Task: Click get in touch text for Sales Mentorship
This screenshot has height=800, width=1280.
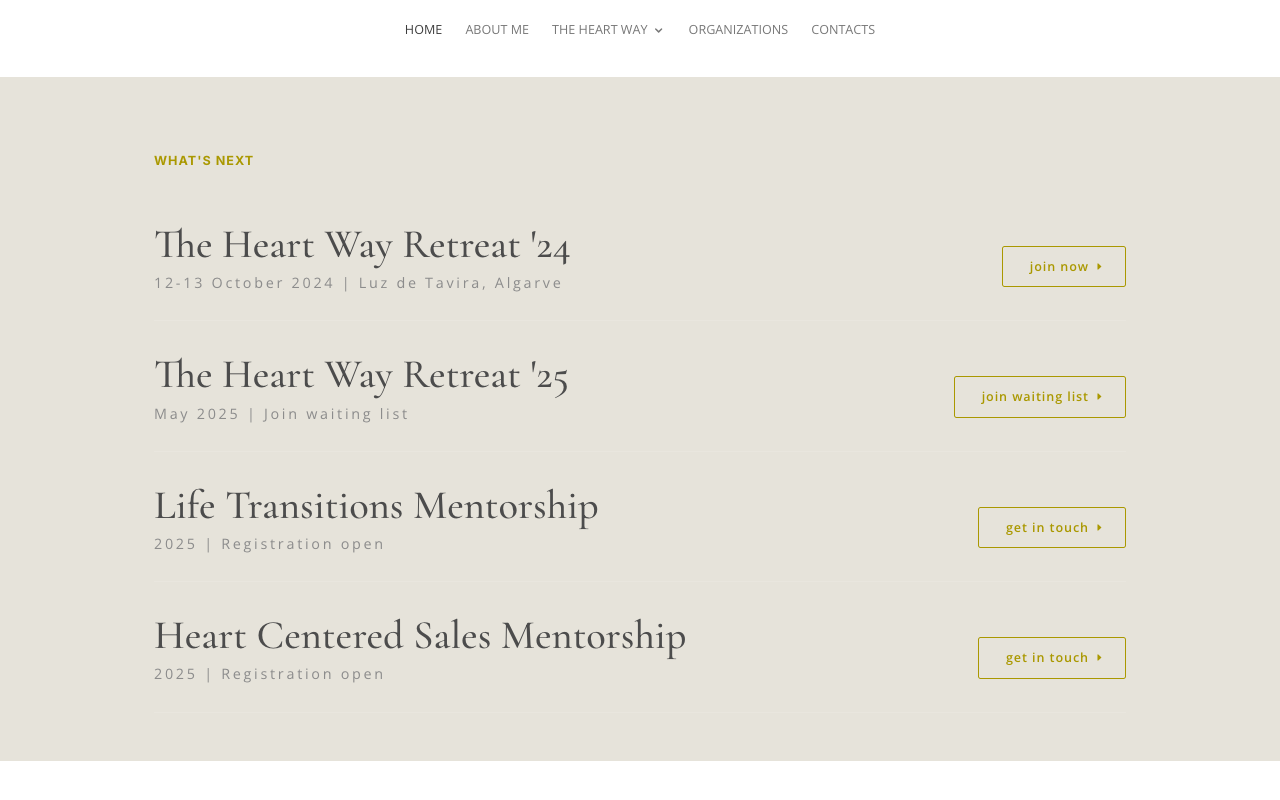Action: point(1047,658)
